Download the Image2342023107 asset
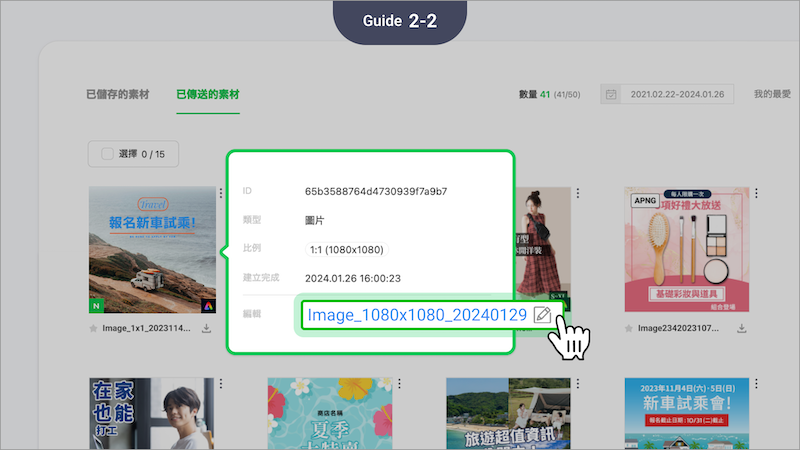800x450 pixels. 742,328
